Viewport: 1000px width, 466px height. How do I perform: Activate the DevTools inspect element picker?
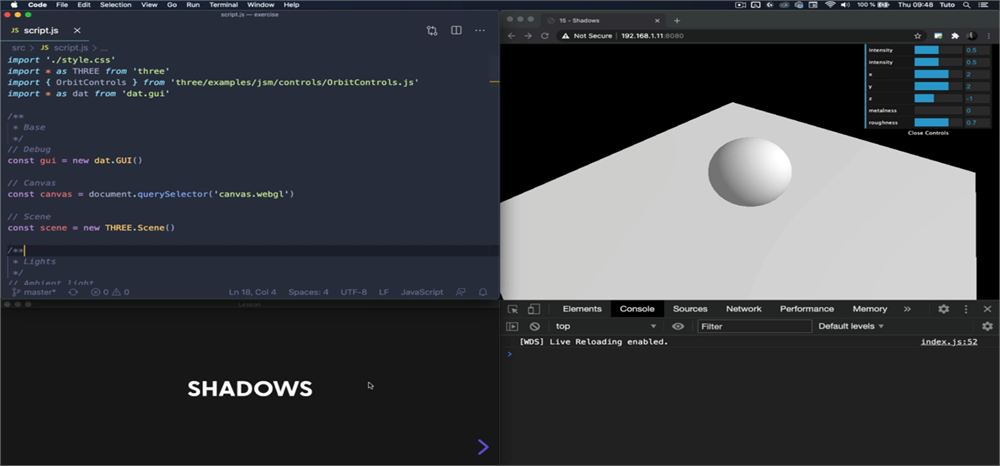tap(513, 309)
